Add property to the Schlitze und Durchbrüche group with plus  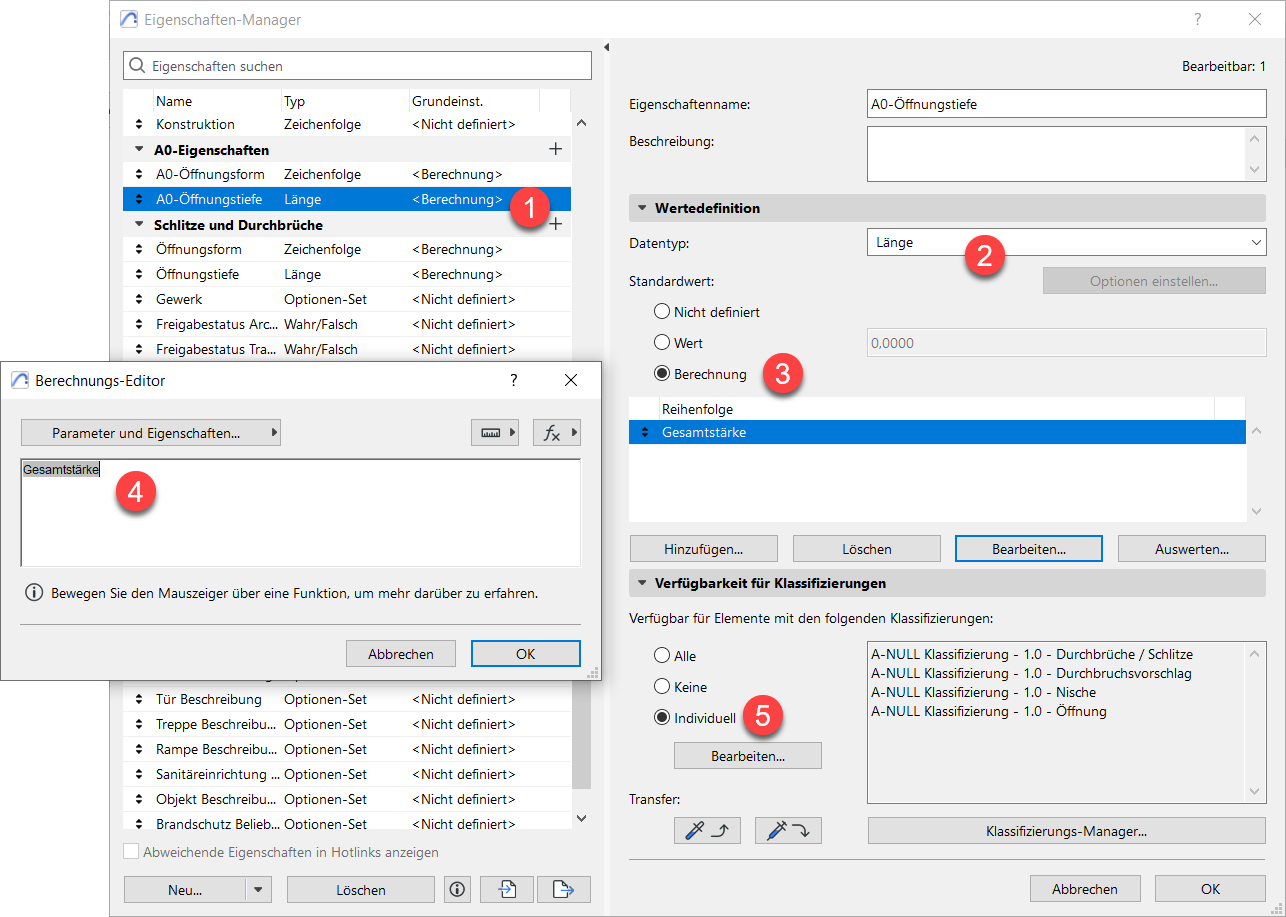[x=556, y=224]
